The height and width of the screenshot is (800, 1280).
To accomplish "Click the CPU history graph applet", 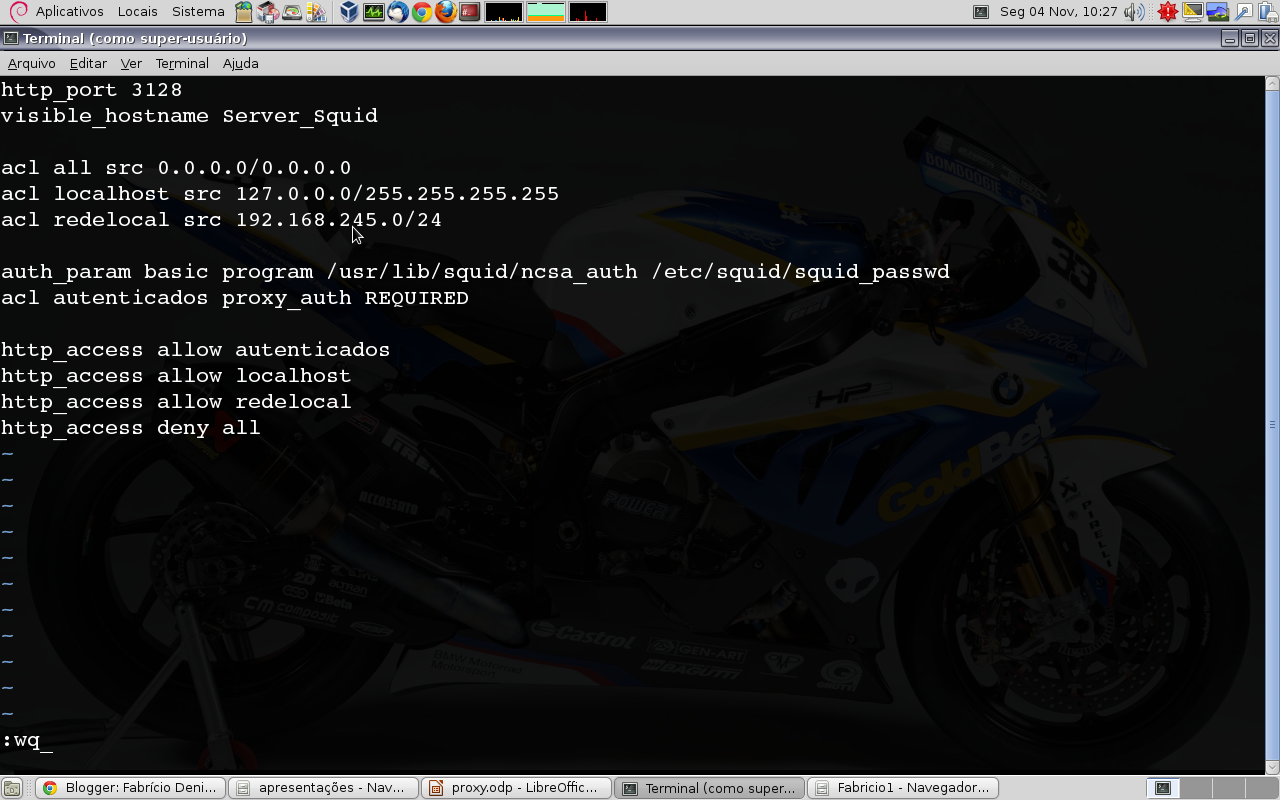I will (503, 11).
